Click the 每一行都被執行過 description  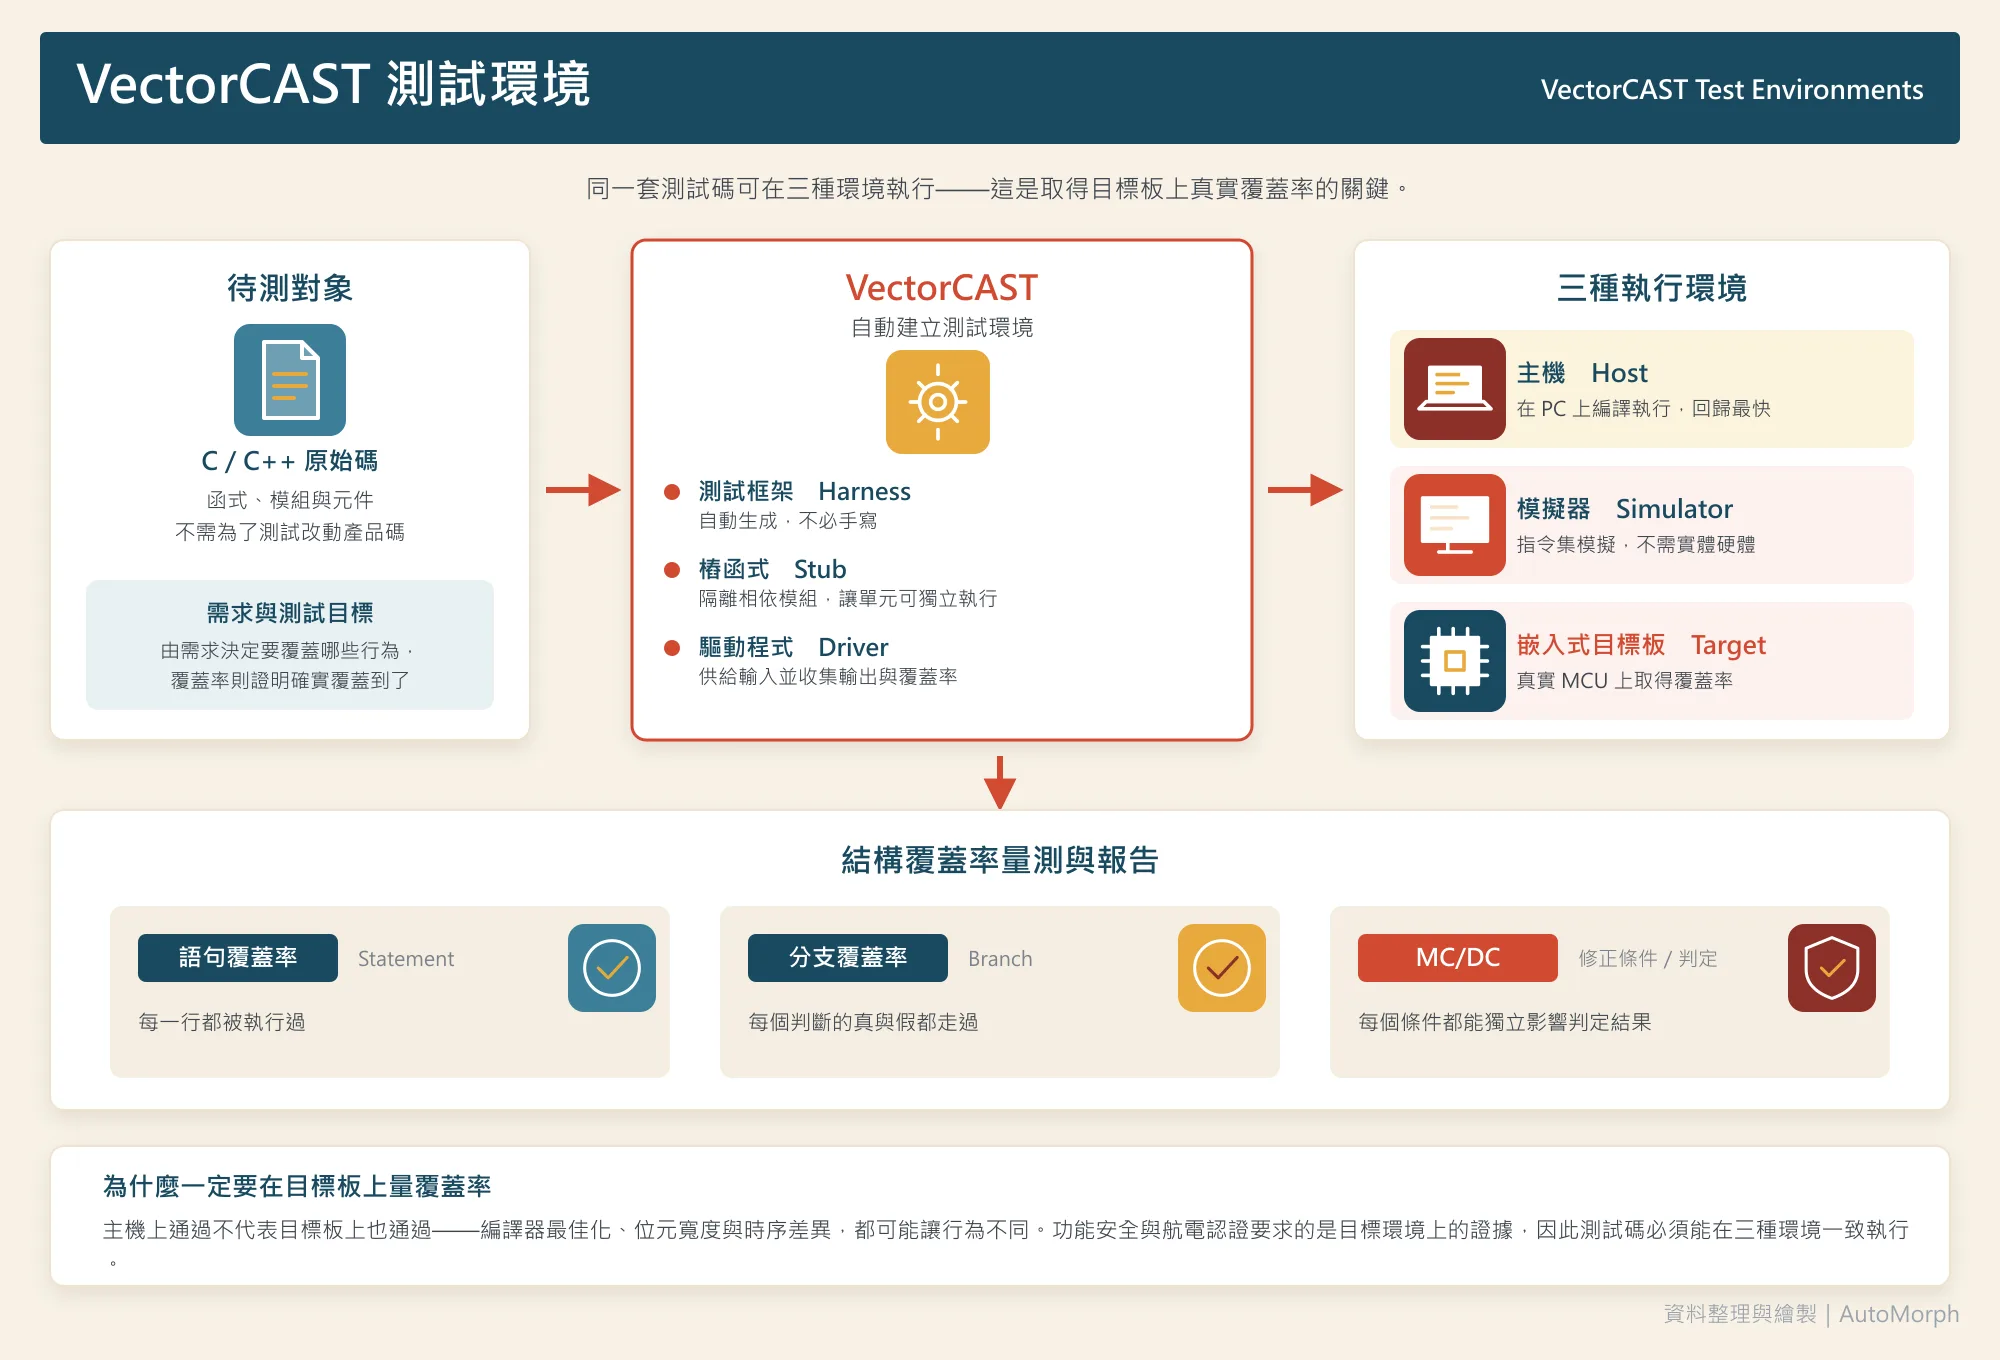click(222, 1022)
